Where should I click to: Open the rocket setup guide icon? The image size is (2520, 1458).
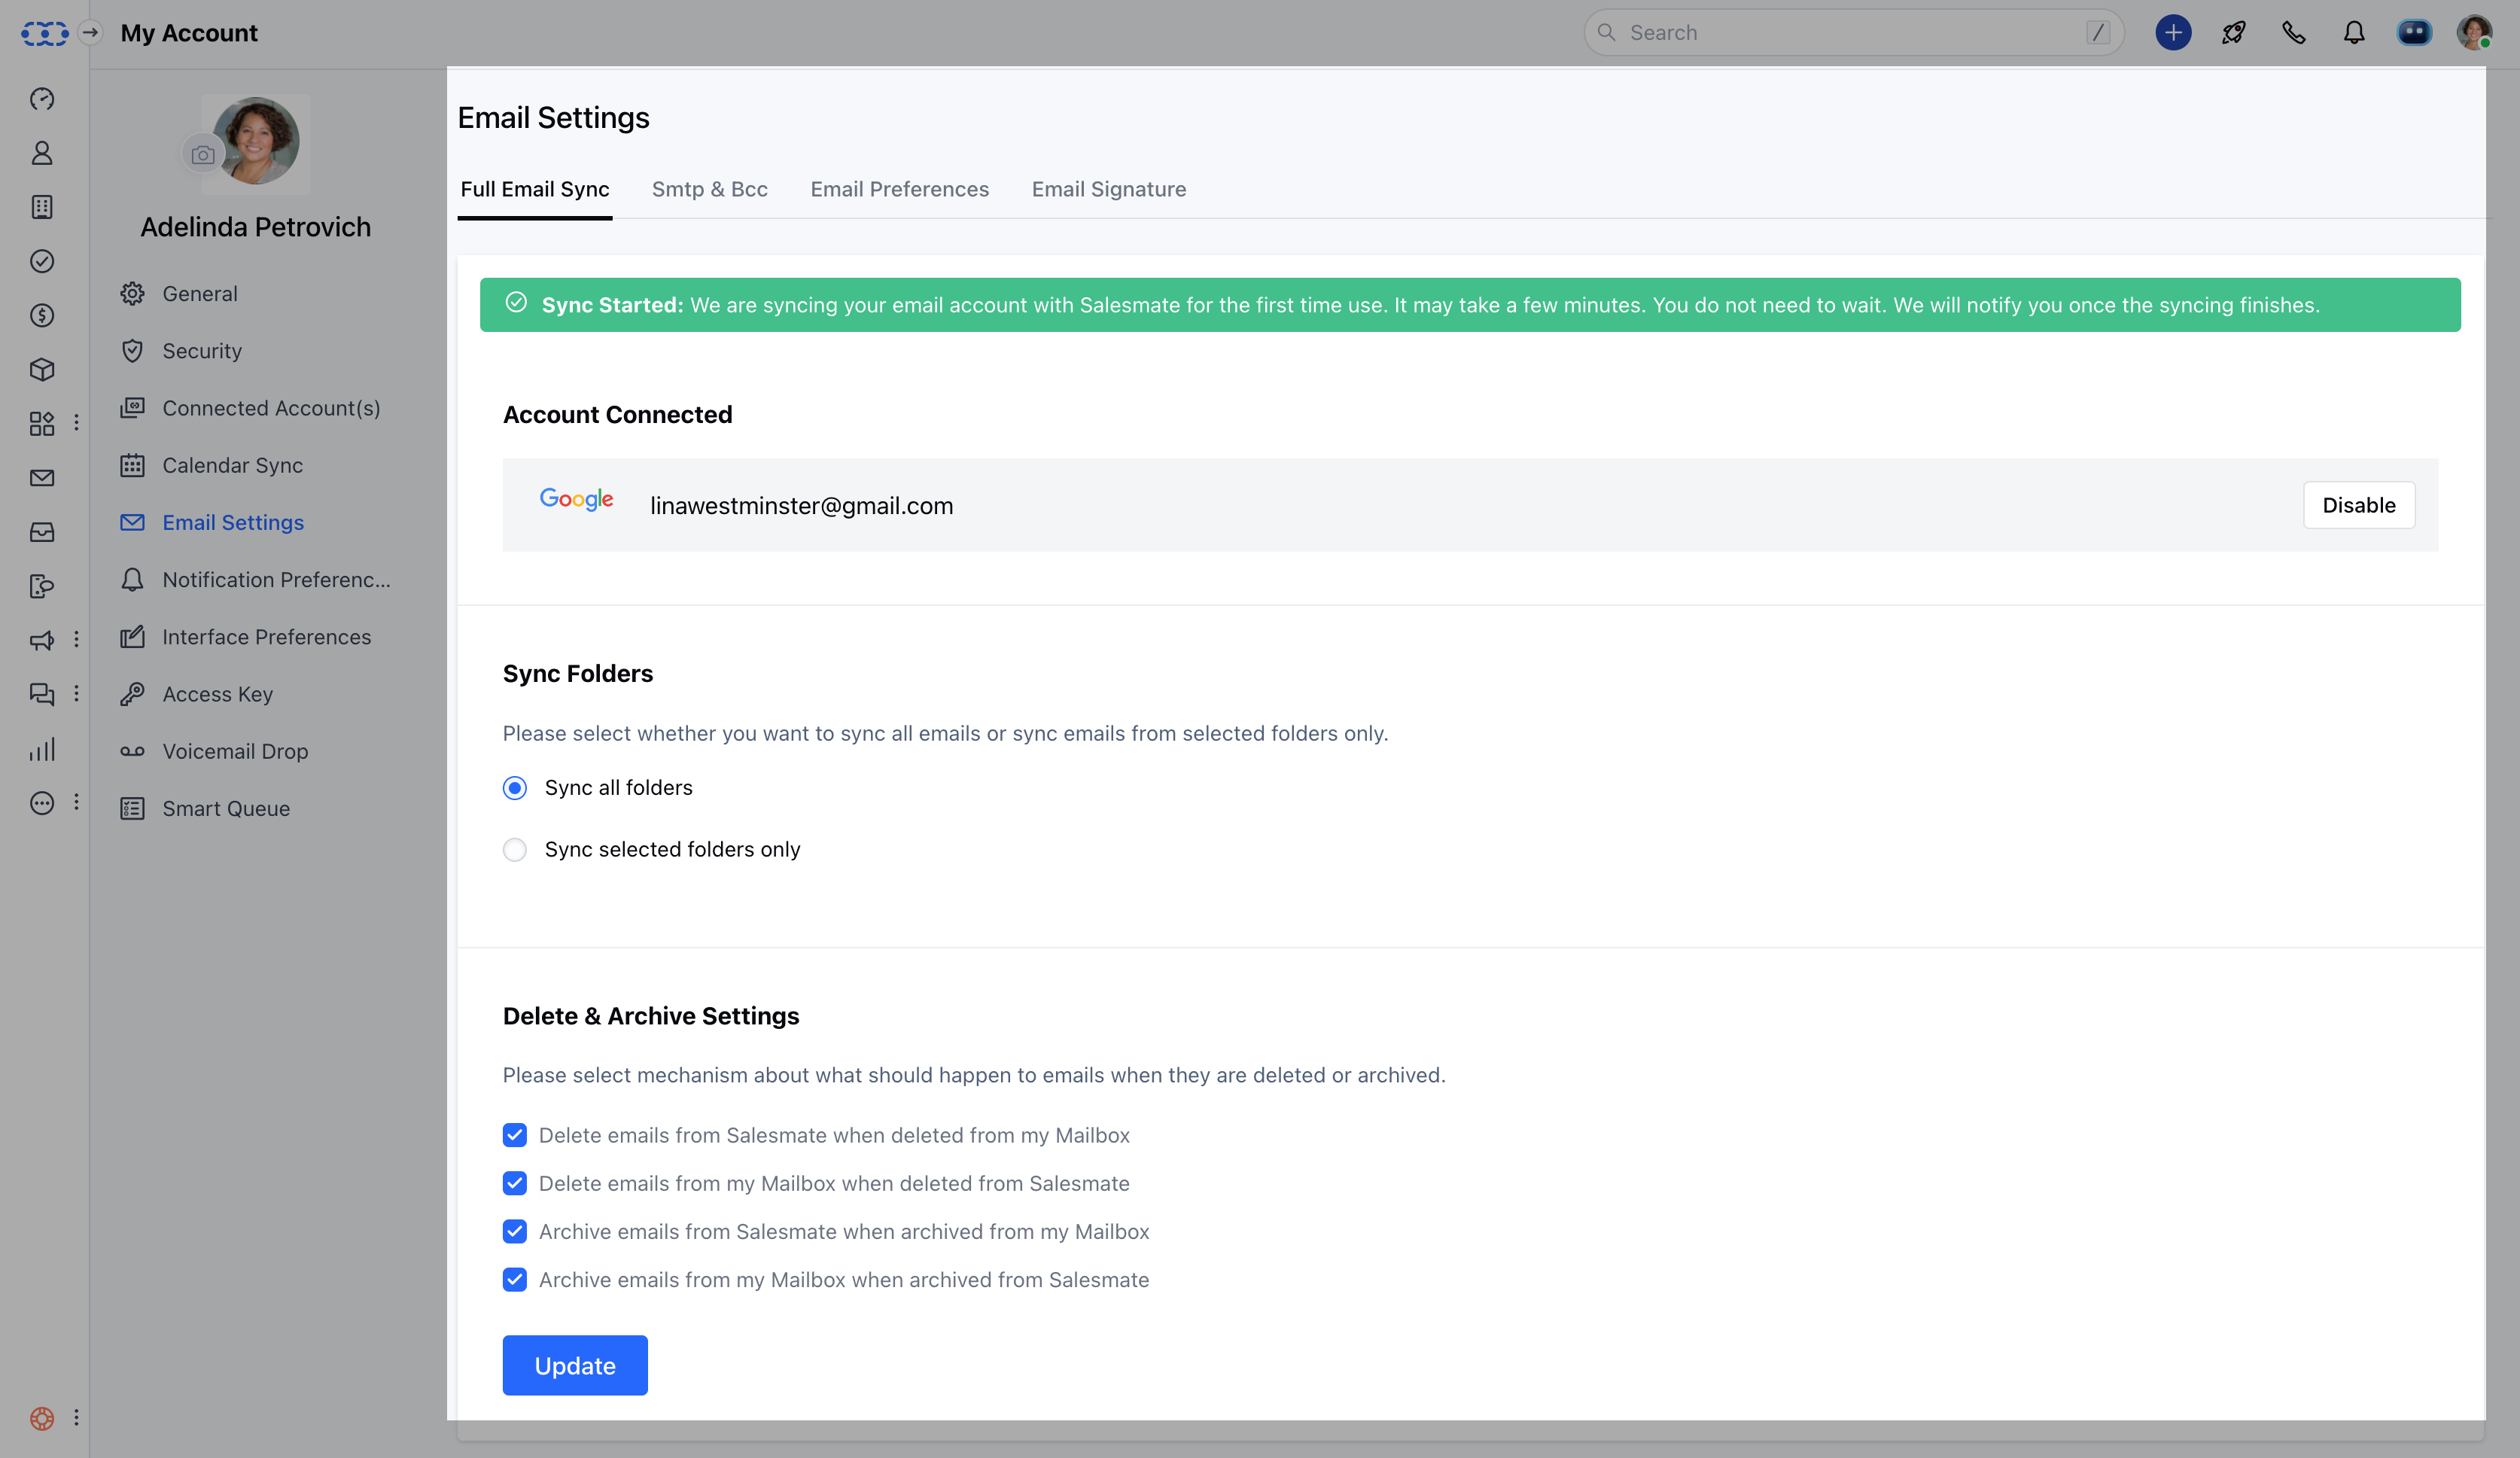point(2233,33)
